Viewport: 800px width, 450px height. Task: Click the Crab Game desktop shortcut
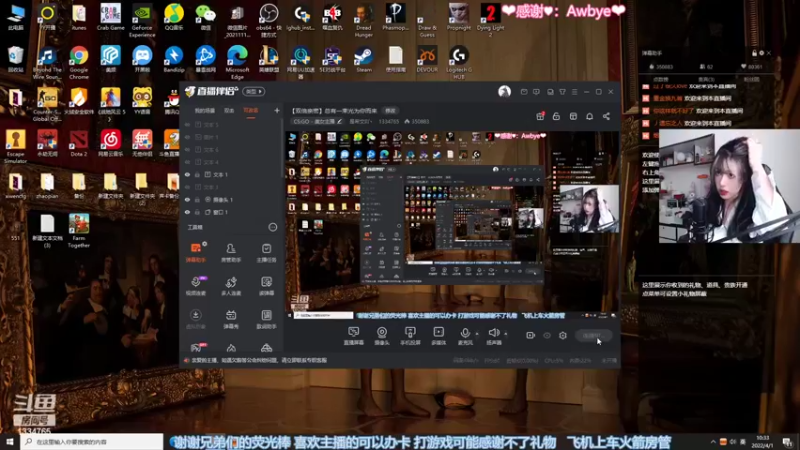click(111, 17)
